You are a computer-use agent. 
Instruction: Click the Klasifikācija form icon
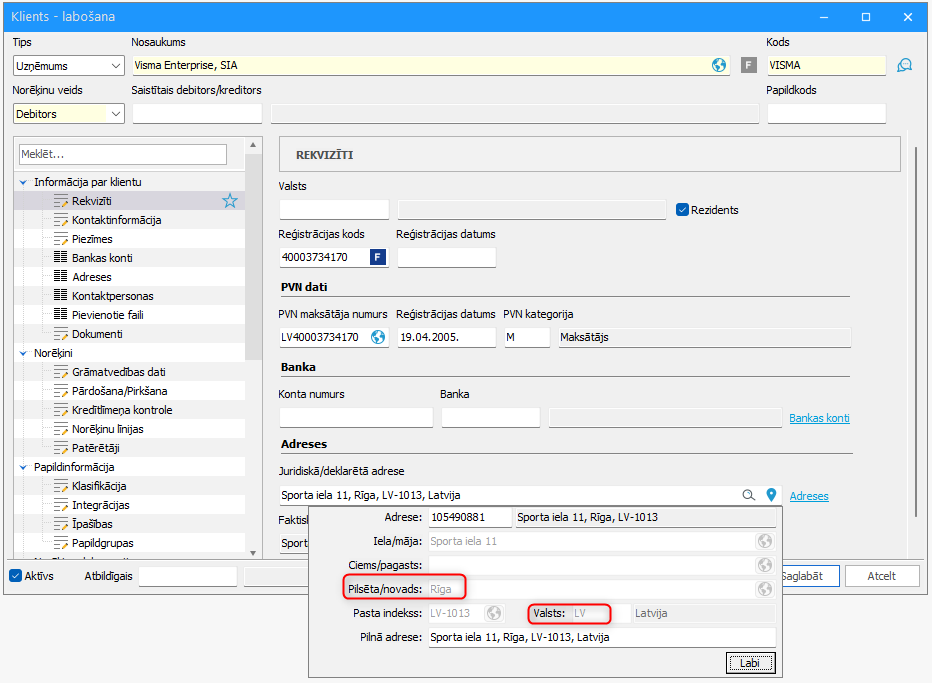(x=61, y=486)
